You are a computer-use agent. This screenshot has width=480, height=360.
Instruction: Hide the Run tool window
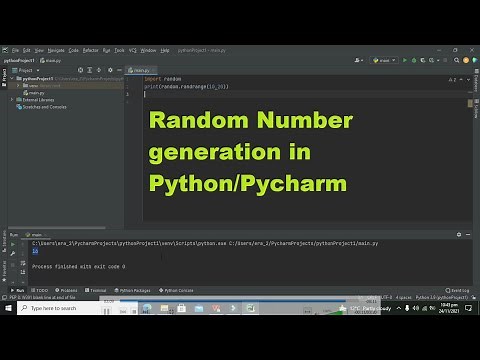pos(468,234)
